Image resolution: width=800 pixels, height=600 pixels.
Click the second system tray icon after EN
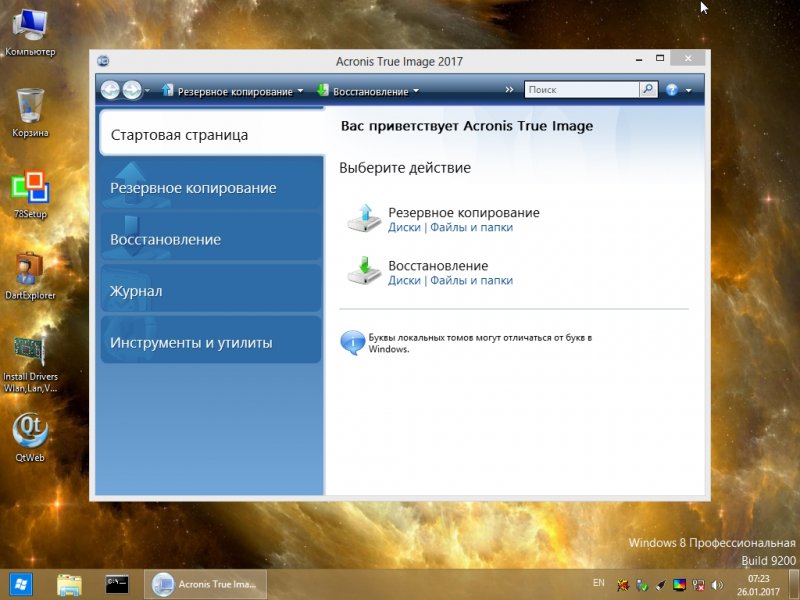click(641, 585)
